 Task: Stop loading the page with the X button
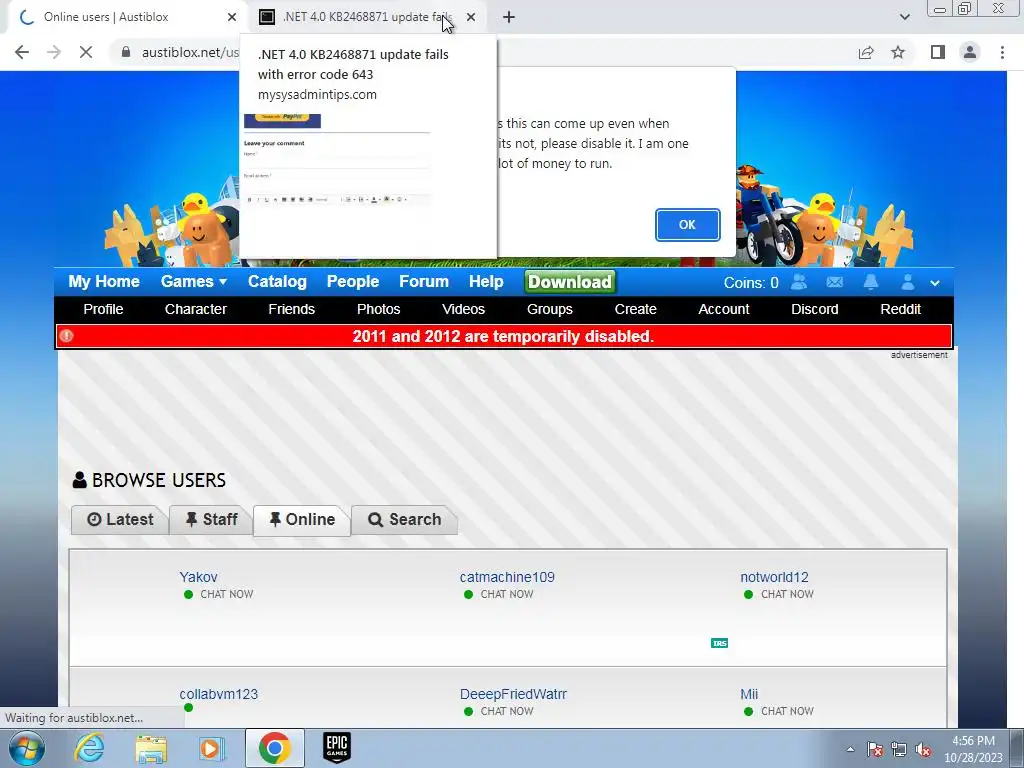point(86,52)
